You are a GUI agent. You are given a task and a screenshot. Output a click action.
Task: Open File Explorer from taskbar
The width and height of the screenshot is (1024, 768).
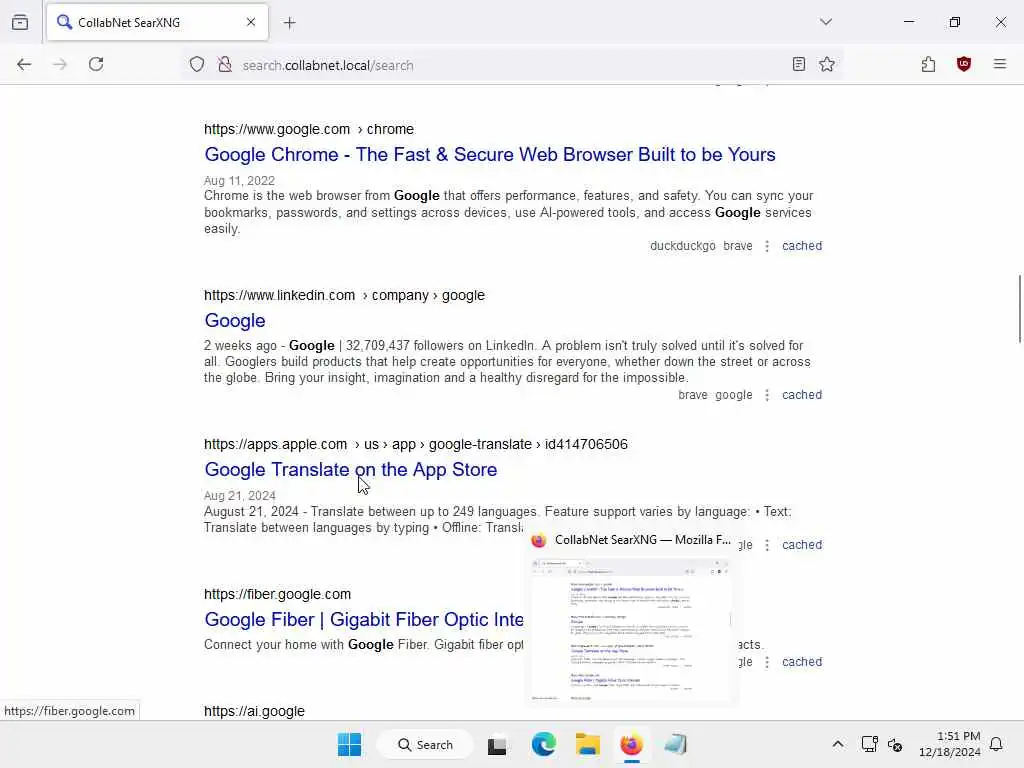[588, 744]
